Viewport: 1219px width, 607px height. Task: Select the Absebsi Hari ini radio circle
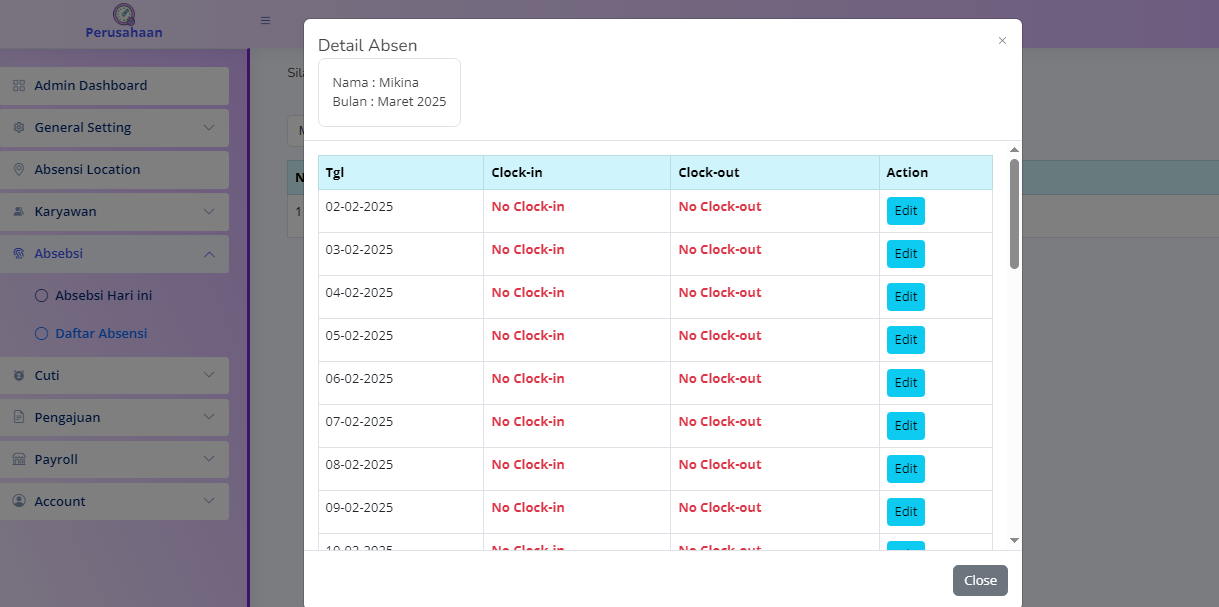point(41,296)
